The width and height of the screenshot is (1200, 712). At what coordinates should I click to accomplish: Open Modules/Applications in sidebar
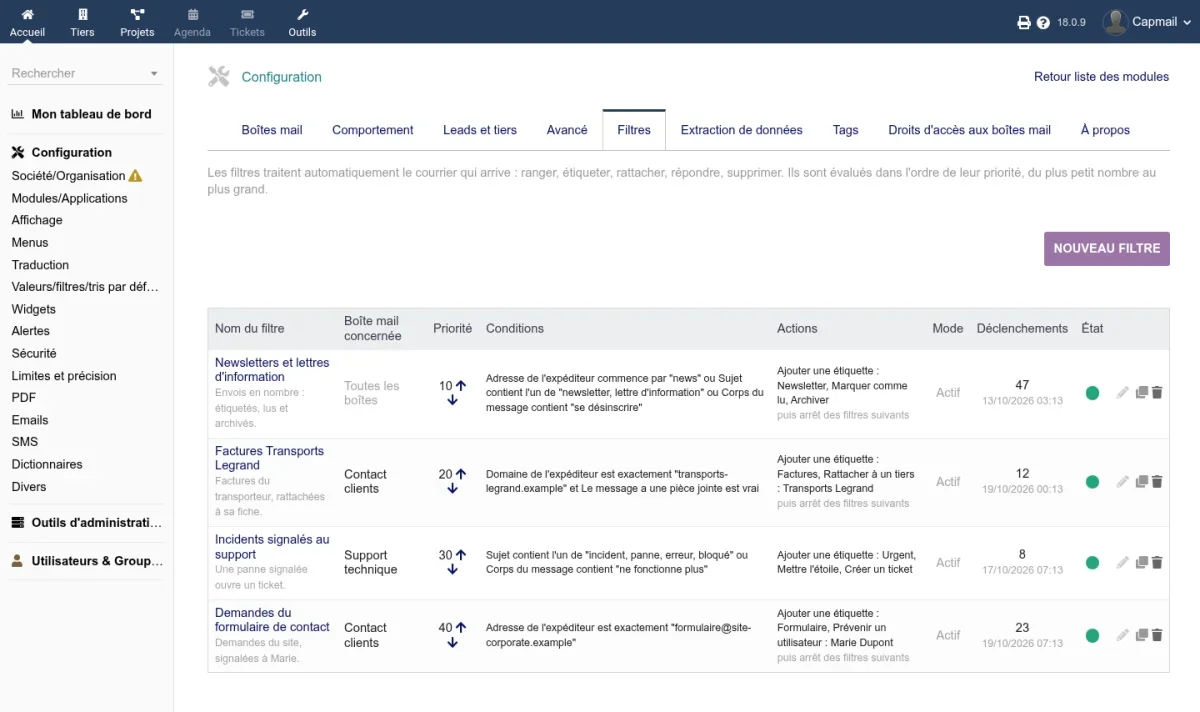click(70, 198)
